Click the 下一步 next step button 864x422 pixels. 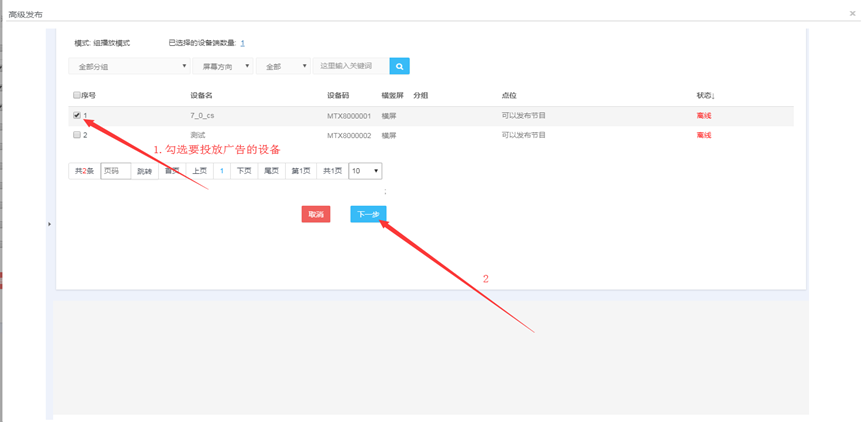coord(368,214)
